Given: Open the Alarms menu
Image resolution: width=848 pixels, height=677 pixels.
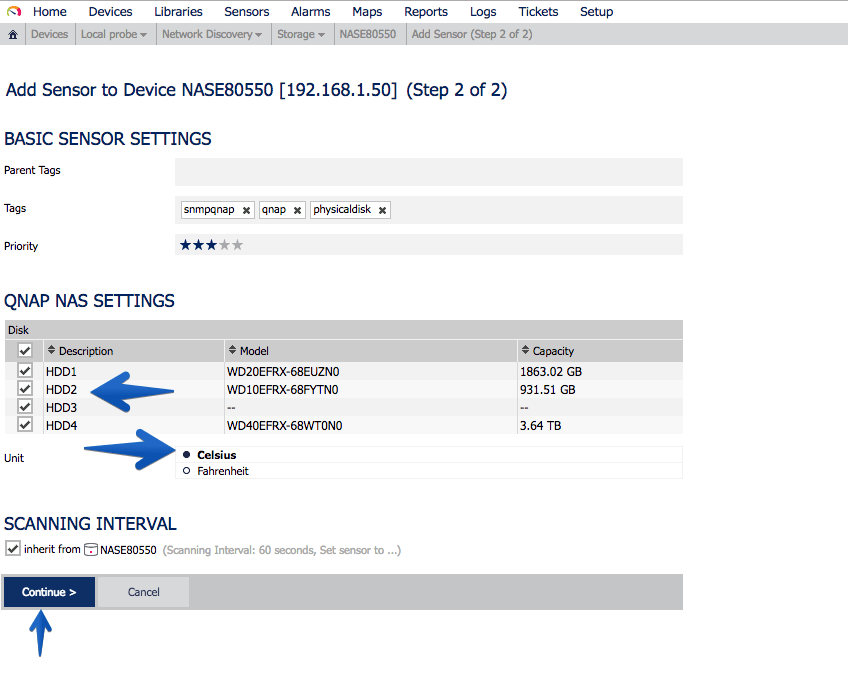Looking at the screenshot, I should tap(310, 11).
